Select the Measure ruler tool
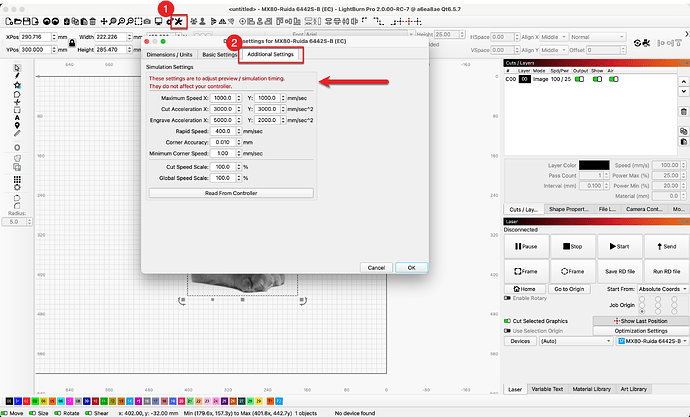 tap(17, 133)
